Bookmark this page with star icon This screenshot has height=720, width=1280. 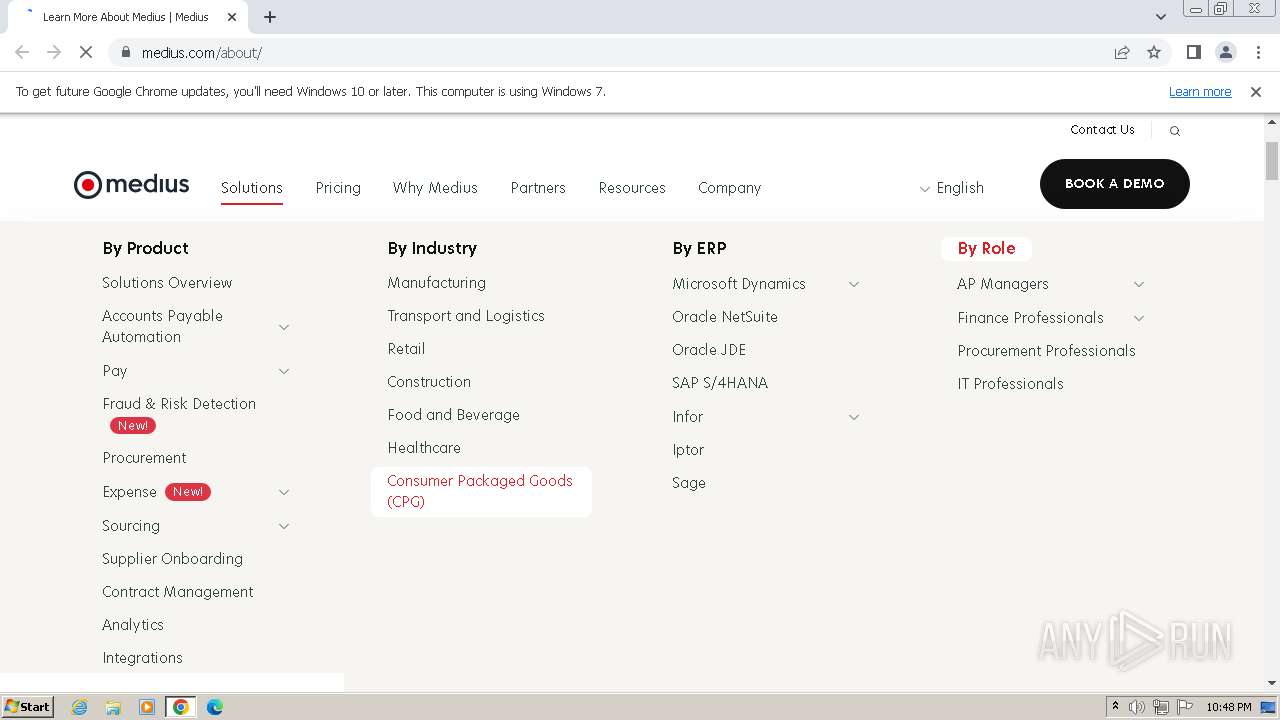tap(1154, 52)
